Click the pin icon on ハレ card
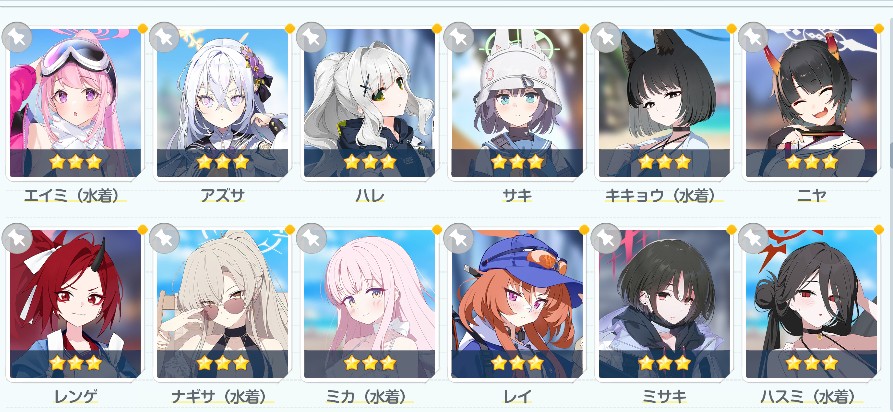The height and width of the screenshot is (412, 893). (x=311, y=38)
